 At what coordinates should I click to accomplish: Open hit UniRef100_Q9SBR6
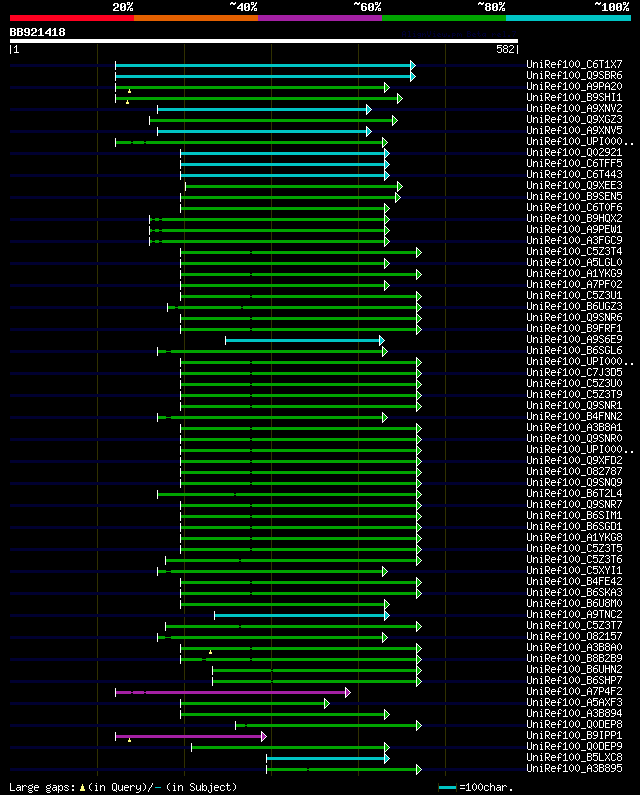(574, 76)
